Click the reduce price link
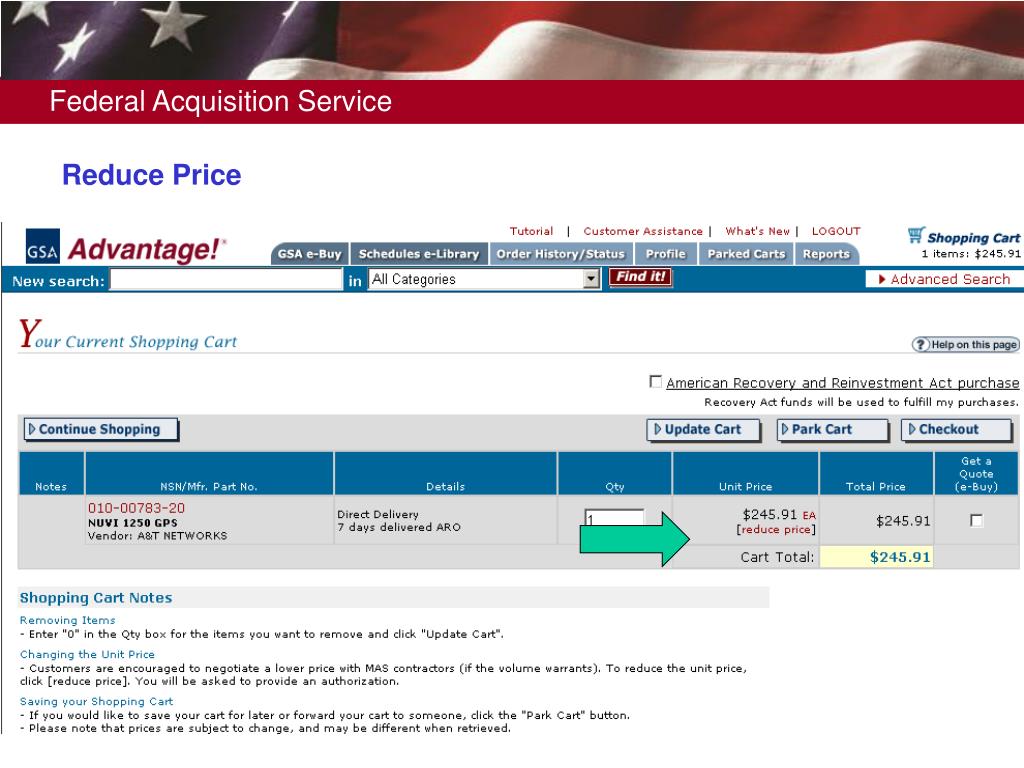The width and height of the screenshot is (1024, 768). tap(776, 530)
